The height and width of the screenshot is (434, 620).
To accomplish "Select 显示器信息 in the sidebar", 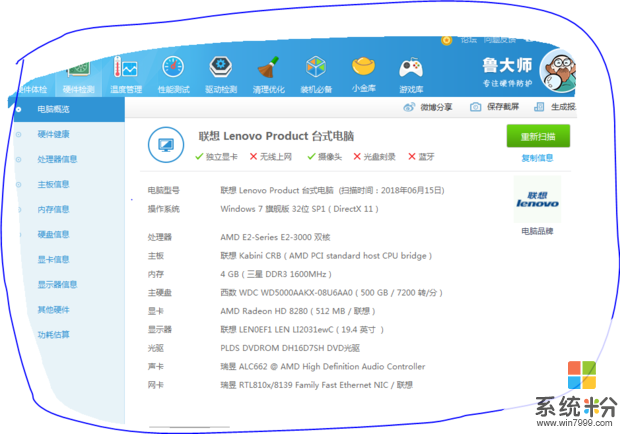I will point(57,285).
